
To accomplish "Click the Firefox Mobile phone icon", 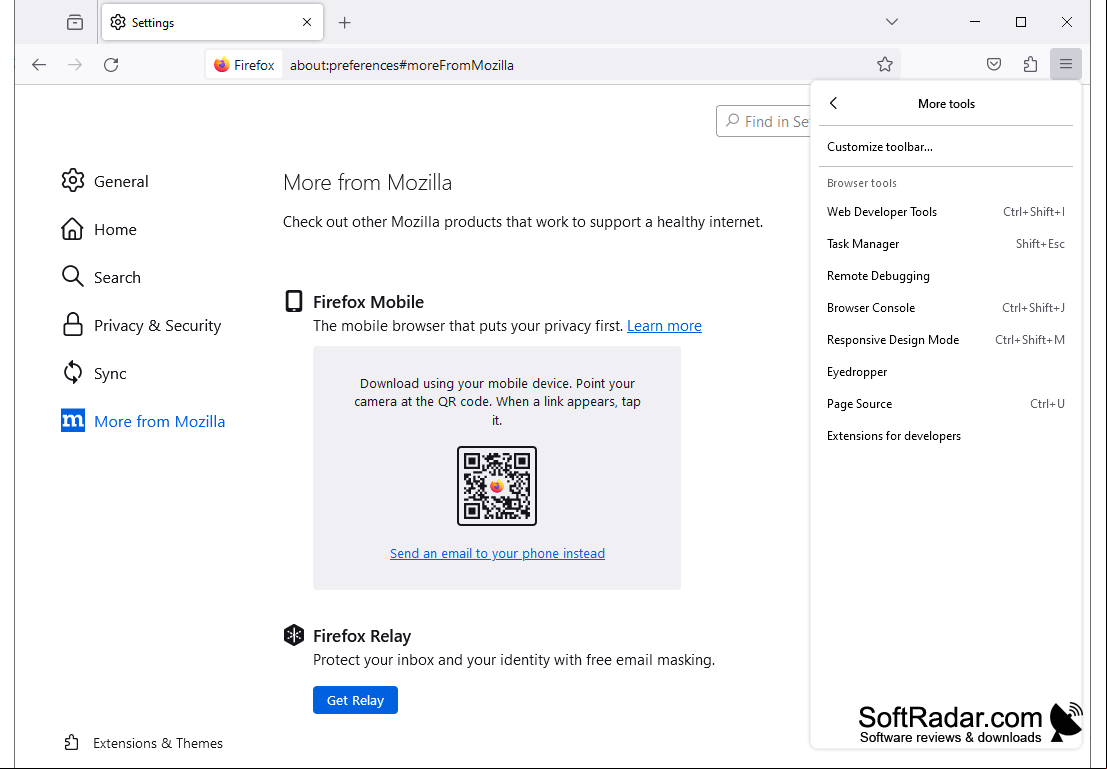I will pyautogui.click(x=294, y=301).
